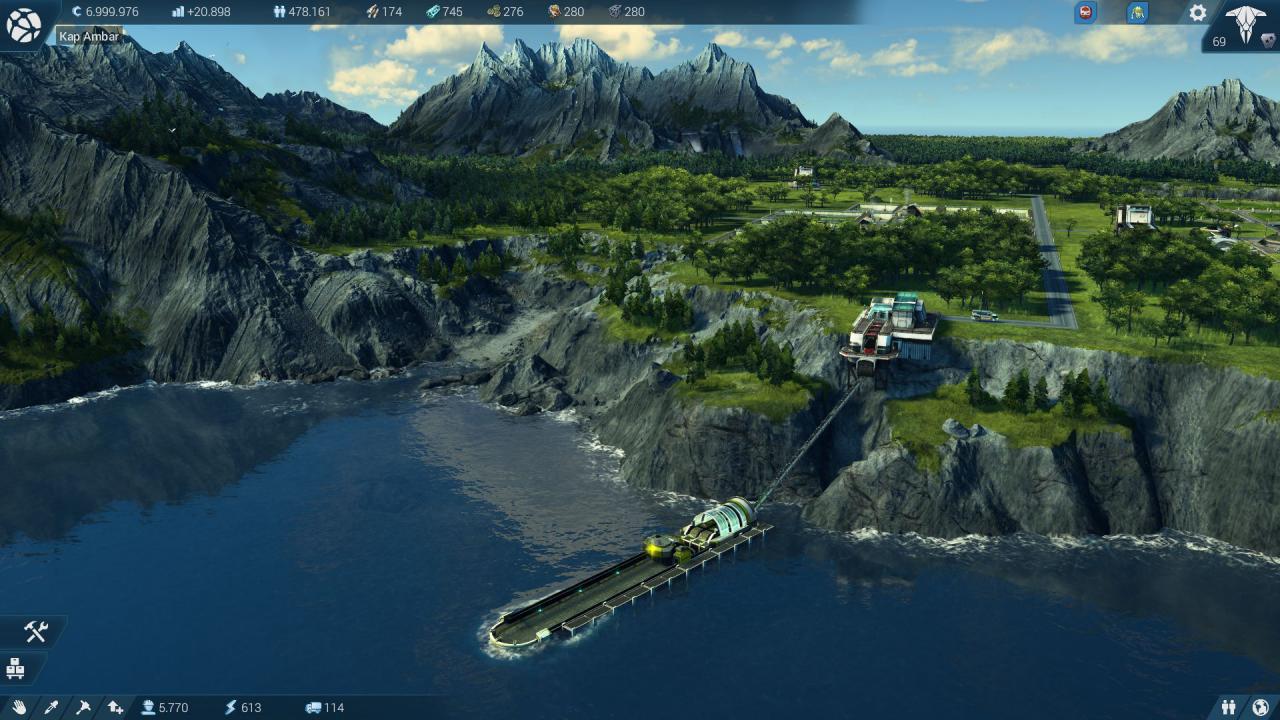The image size is (1280, 720).
Task: Open the income balance +20.898
Action: tap(208, 12)
